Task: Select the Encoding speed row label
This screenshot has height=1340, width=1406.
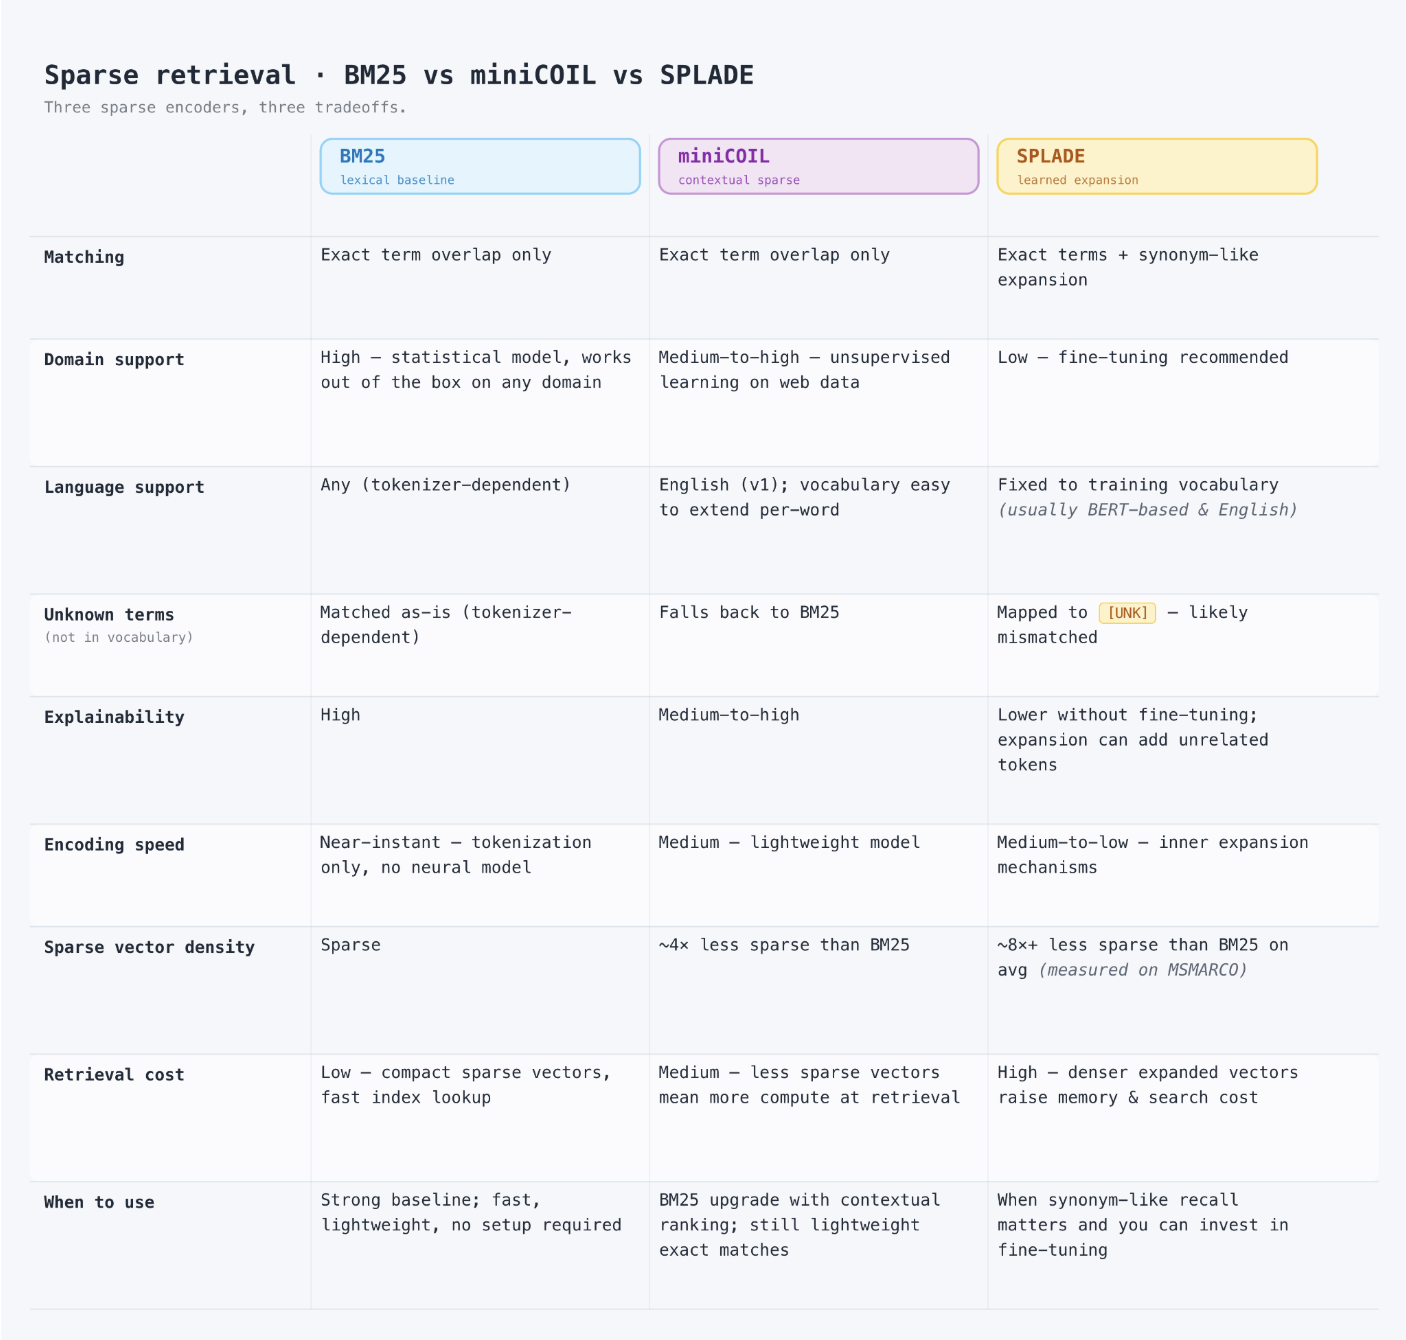Action: coord(114,845)
